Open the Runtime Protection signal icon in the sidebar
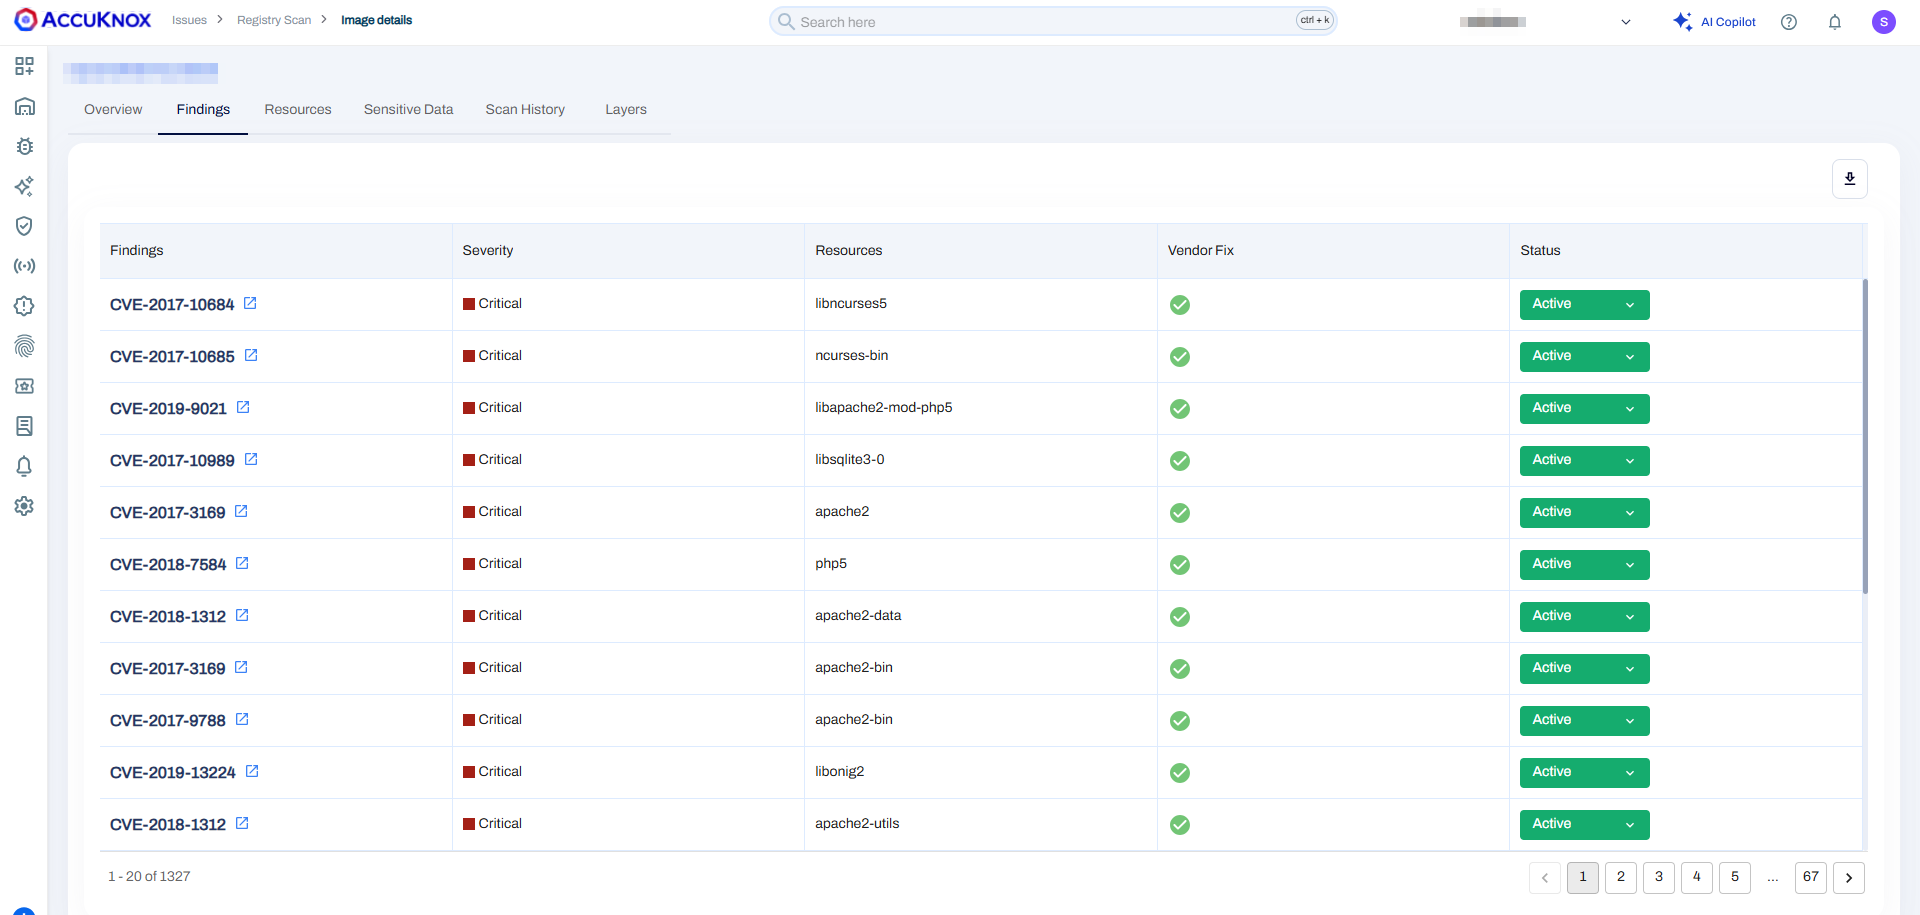The height and width of the screenshot is (915, 1920). tap(25, 266)
